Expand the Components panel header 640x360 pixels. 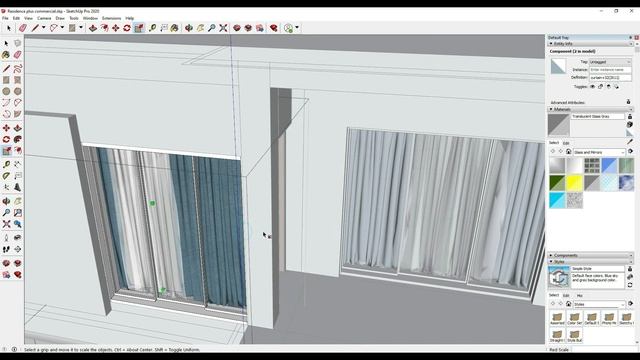[x=590, y=256]
